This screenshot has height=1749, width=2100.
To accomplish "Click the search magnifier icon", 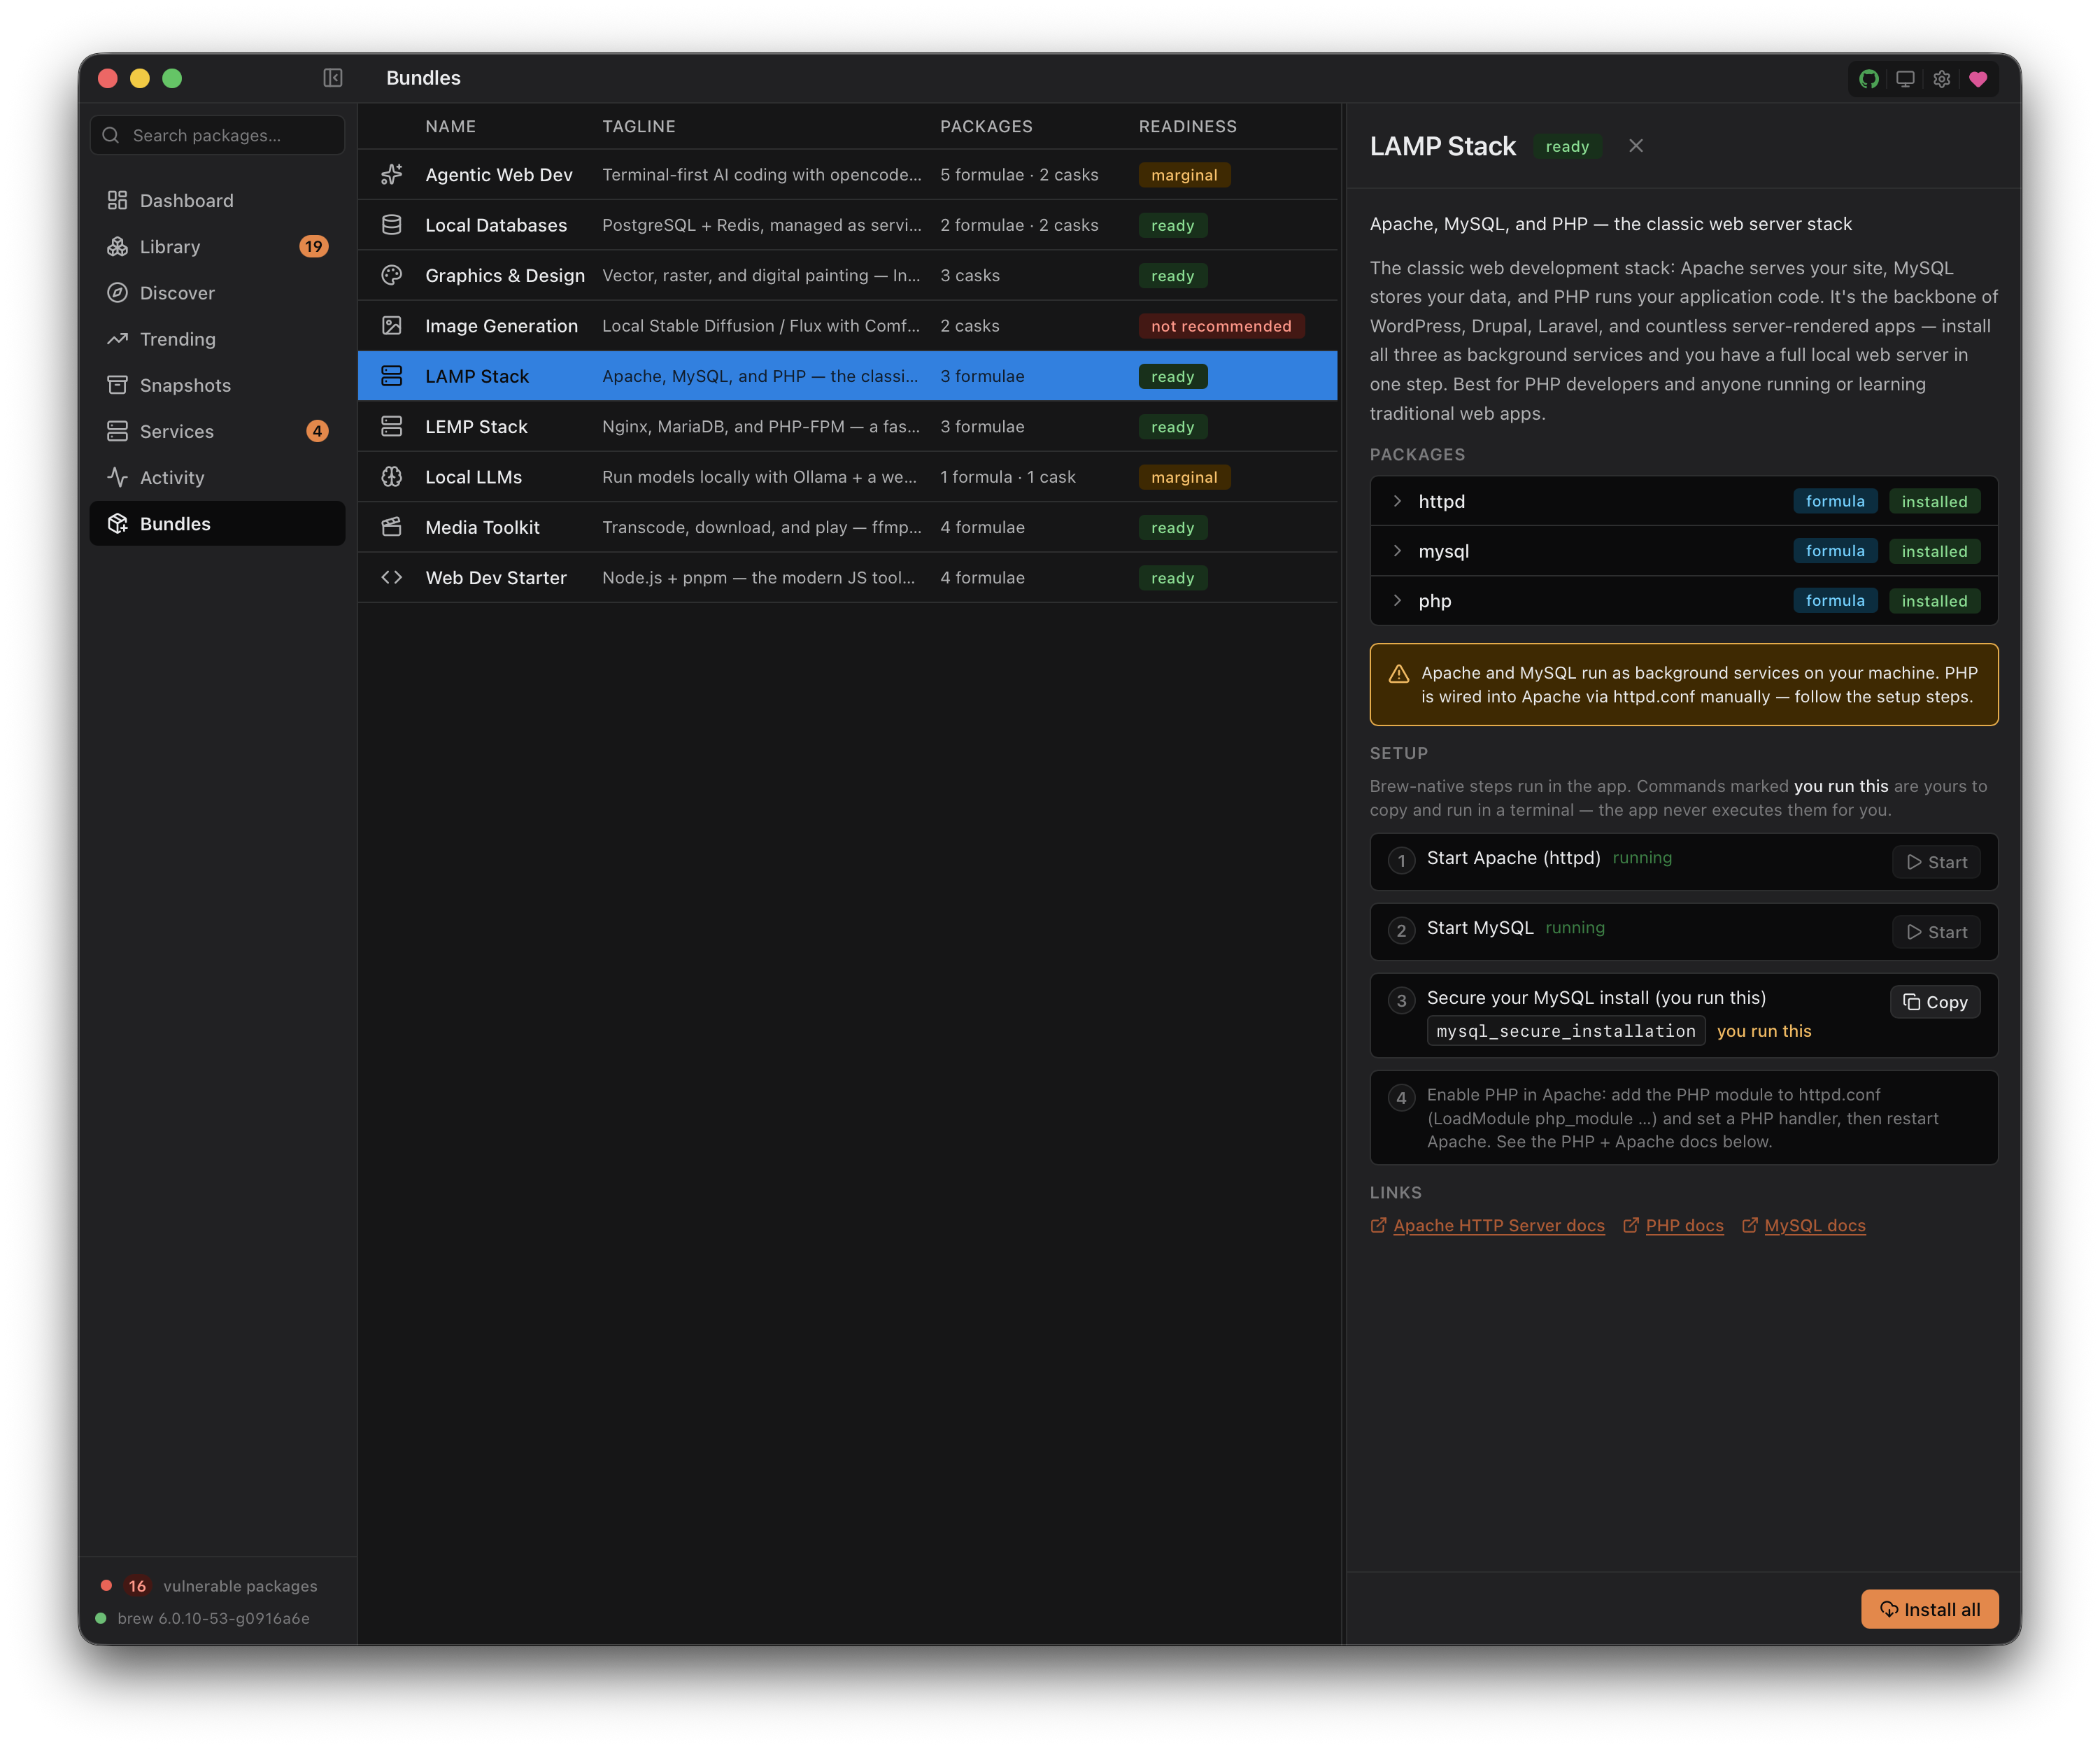I will tap(111, 135).
